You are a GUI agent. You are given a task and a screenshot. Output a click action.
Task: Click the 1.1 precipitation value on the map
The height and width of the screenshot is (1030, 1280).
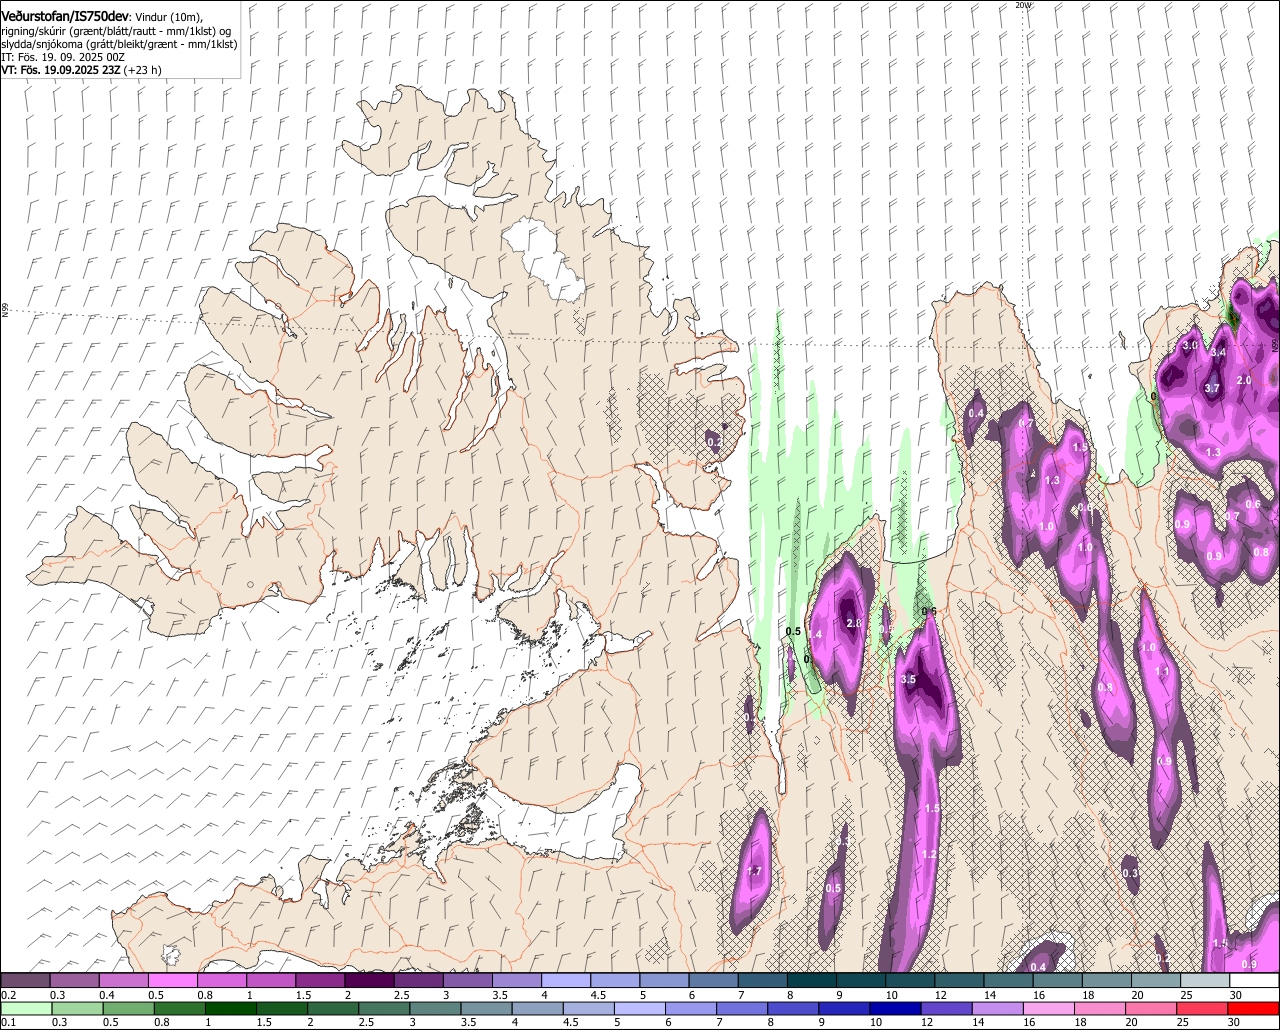1162,673
